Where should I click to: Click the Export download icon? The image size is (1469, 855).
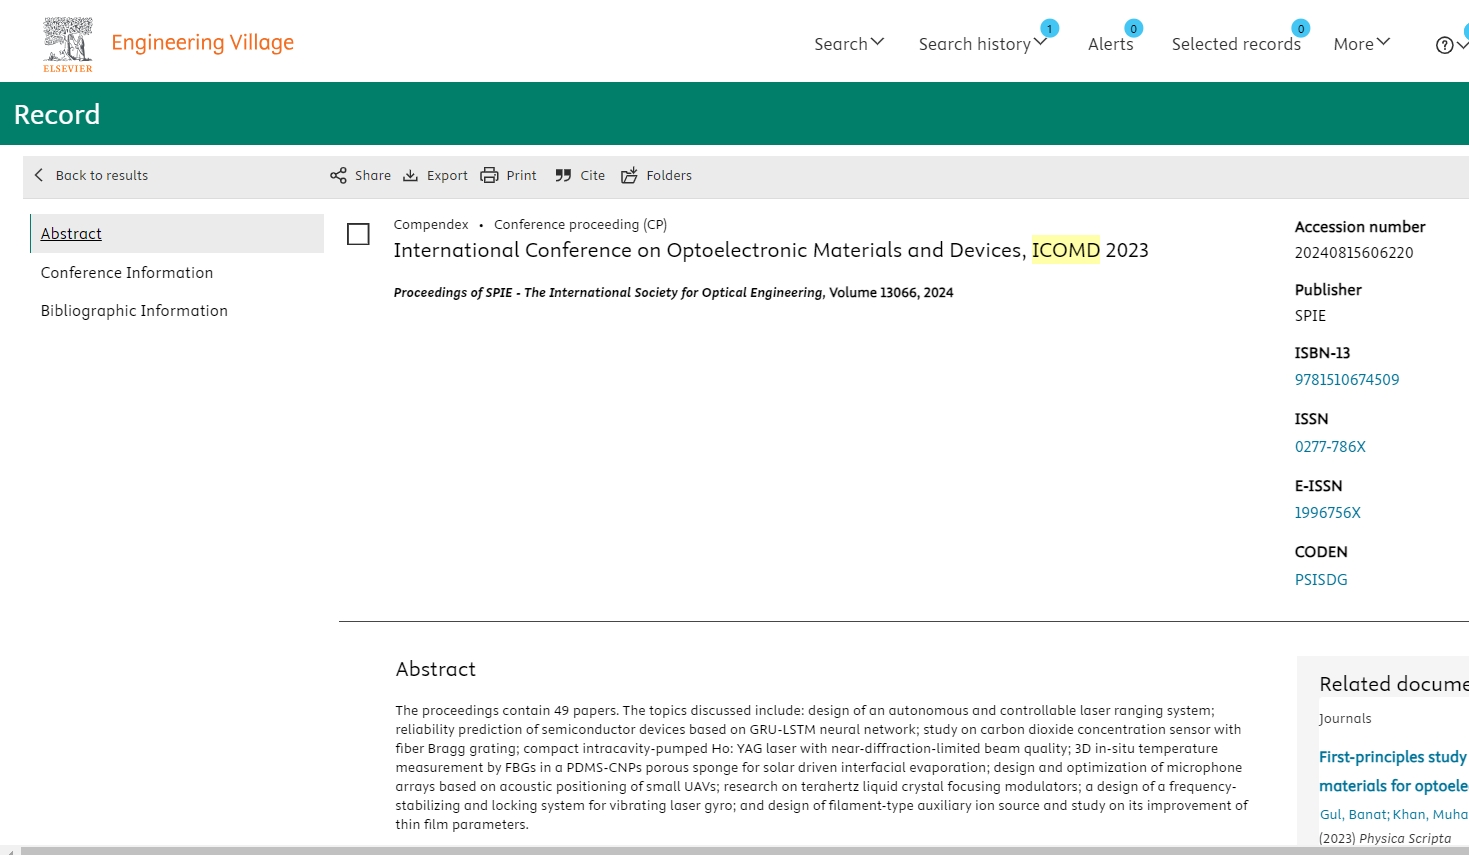coord(410,175)
